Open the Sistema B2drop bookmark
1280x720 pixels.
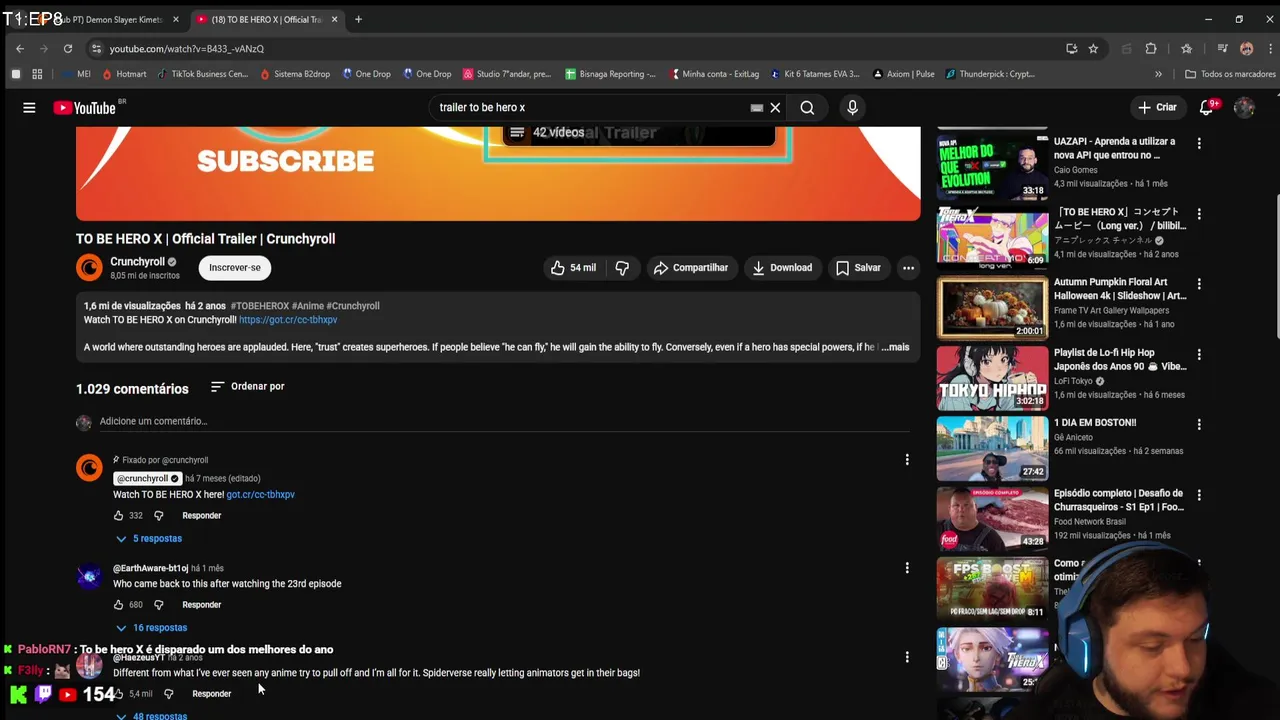click(x=295, y=74)
